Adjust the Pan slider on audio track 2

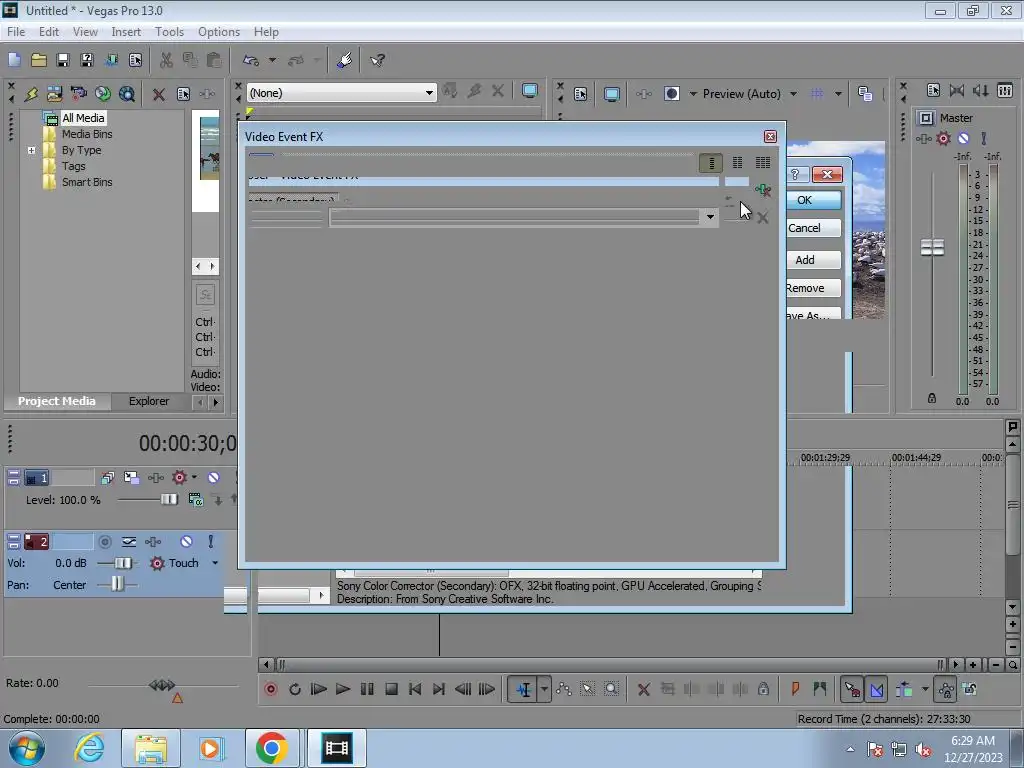coord(118,584)
